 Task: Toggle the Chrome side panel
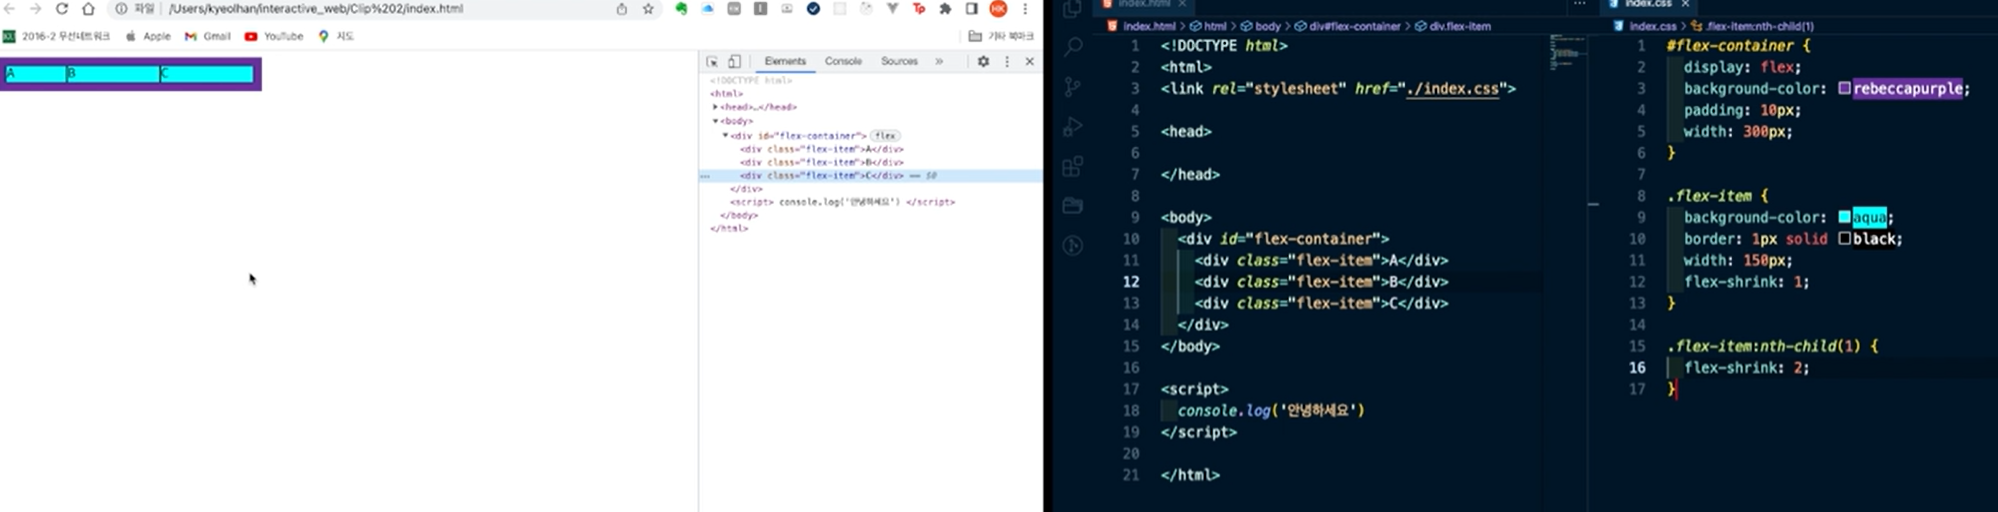tap(971, 9)
